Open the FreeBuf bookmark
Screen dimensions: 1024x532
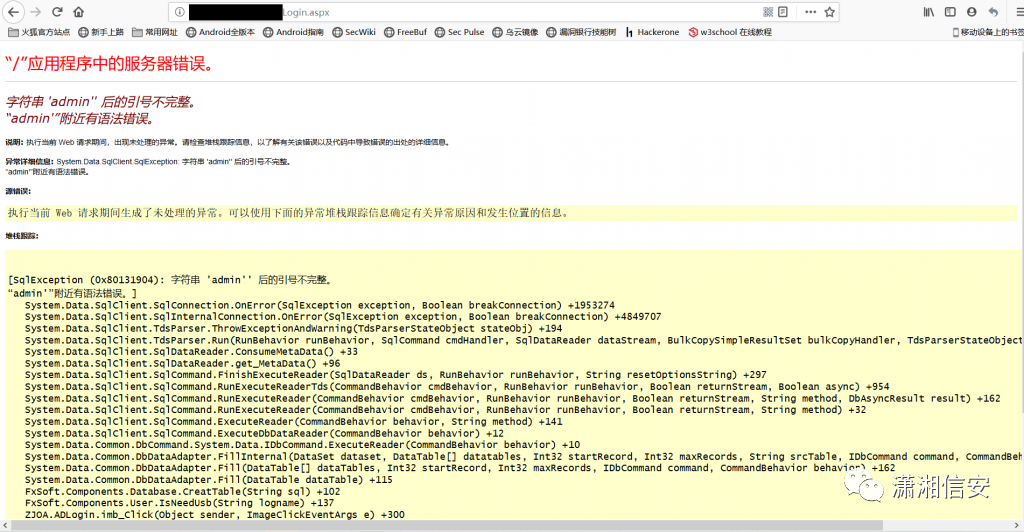(x=406, y=32)
